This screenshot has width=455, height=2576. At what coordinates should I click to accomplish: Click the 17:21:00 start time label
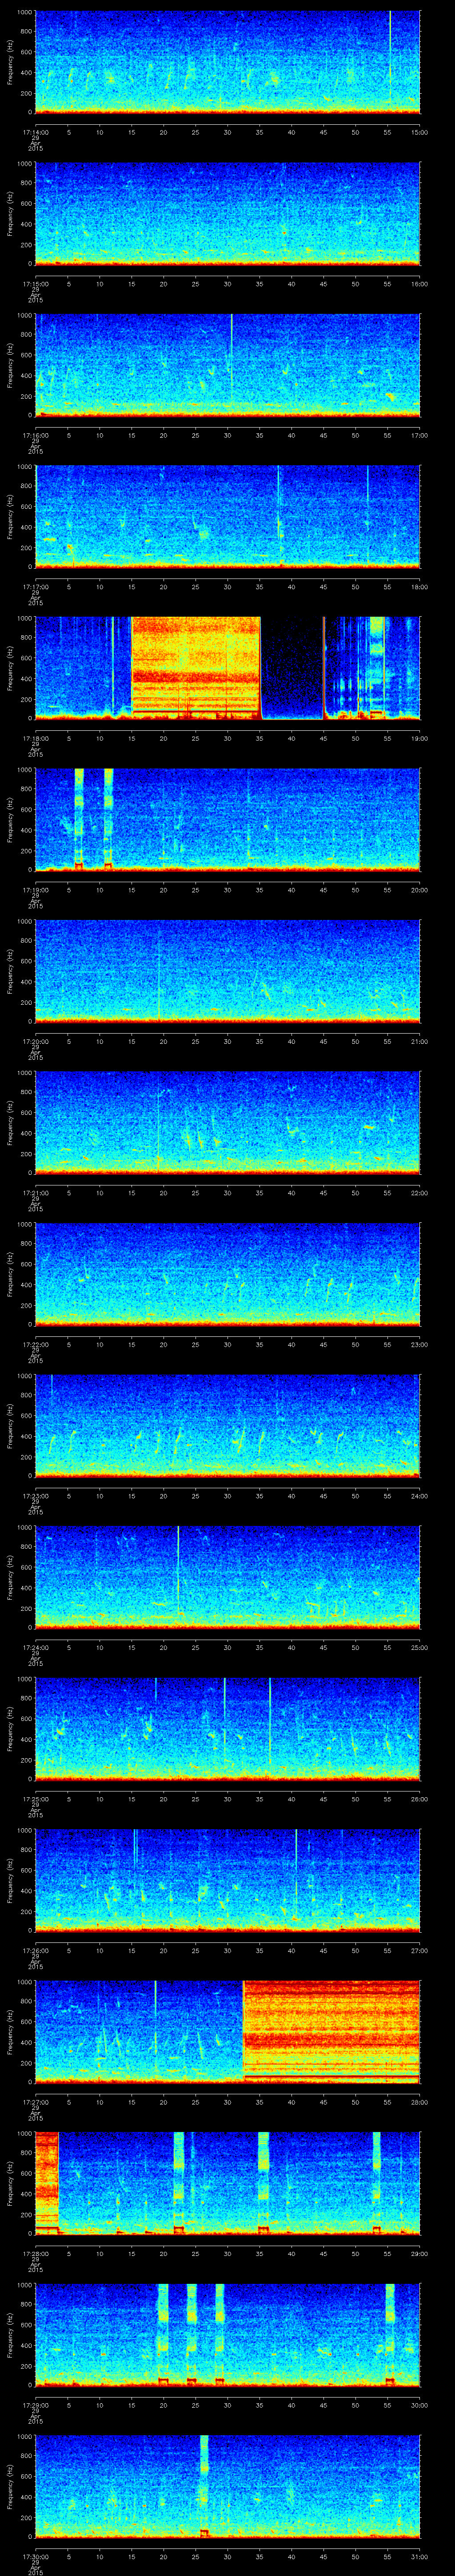coord(35,1193)
